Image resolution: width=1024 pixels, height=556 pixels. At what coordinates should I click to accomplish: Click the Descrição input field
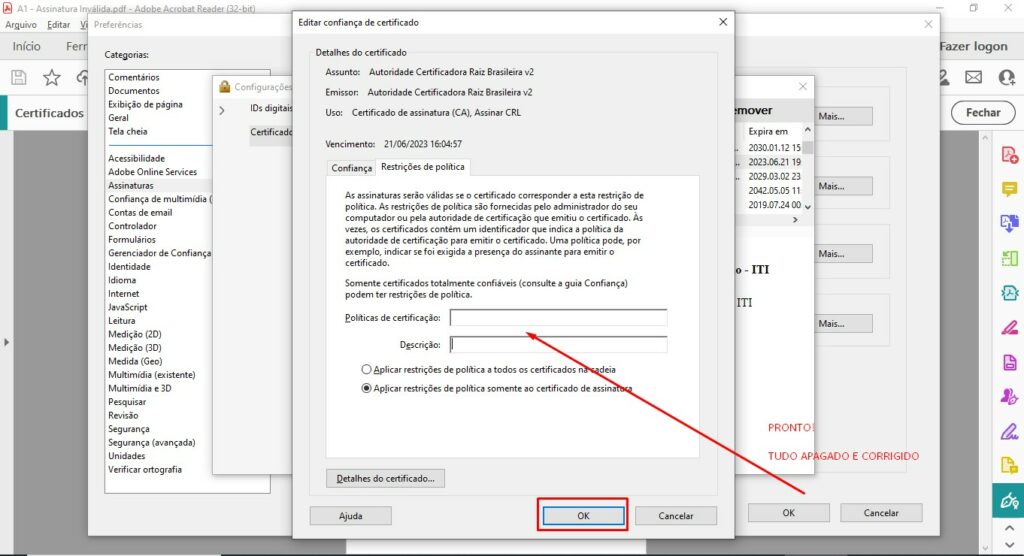coord(558,344)
